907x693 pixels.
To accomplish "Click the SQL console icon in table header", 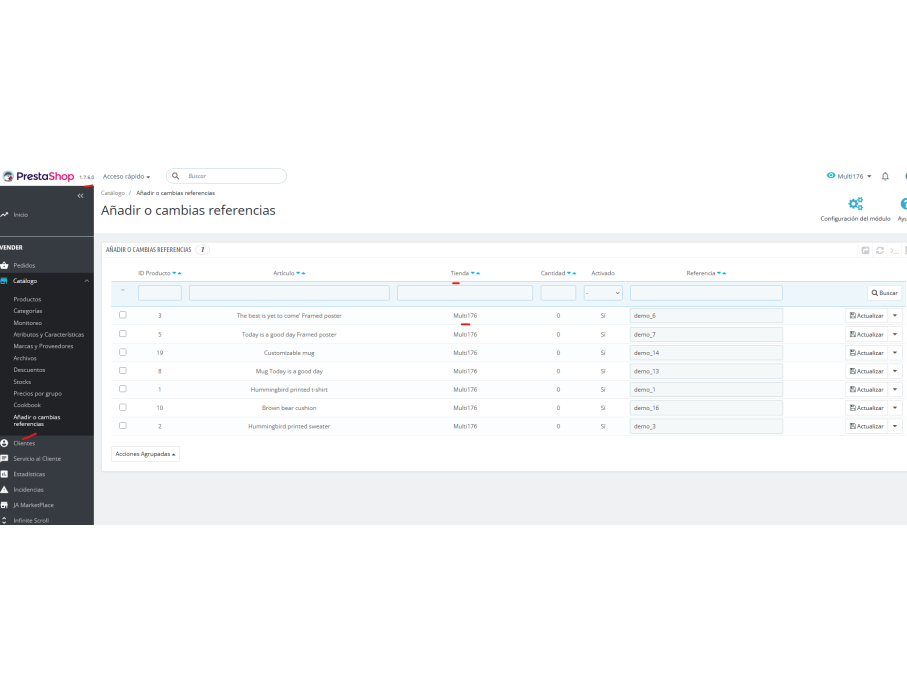I will tap(894, 250).
